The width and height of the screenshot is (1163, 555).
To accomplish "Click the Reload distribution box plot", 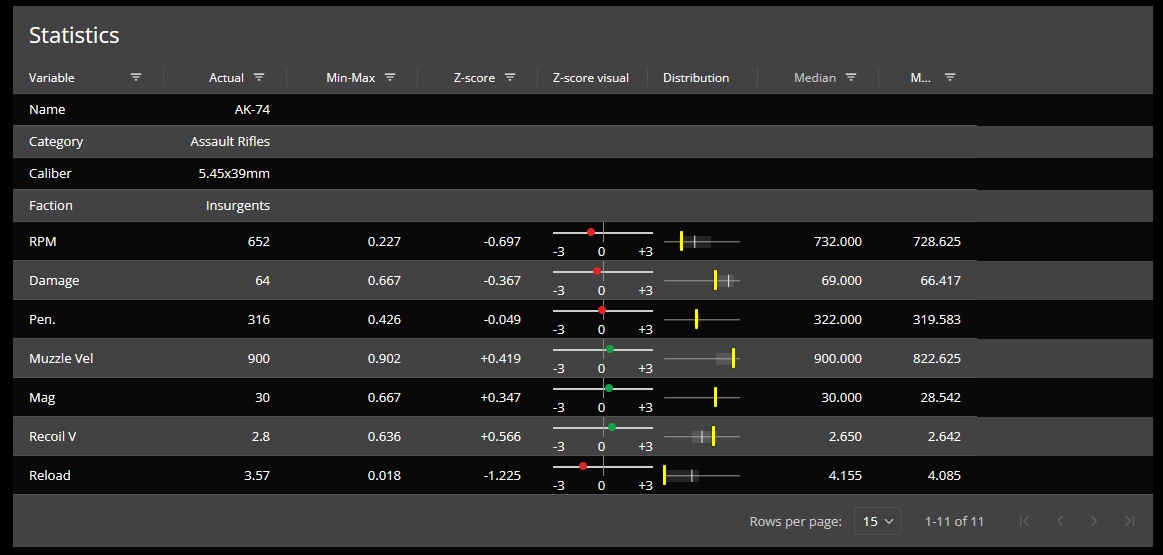I will coord(702,475).
